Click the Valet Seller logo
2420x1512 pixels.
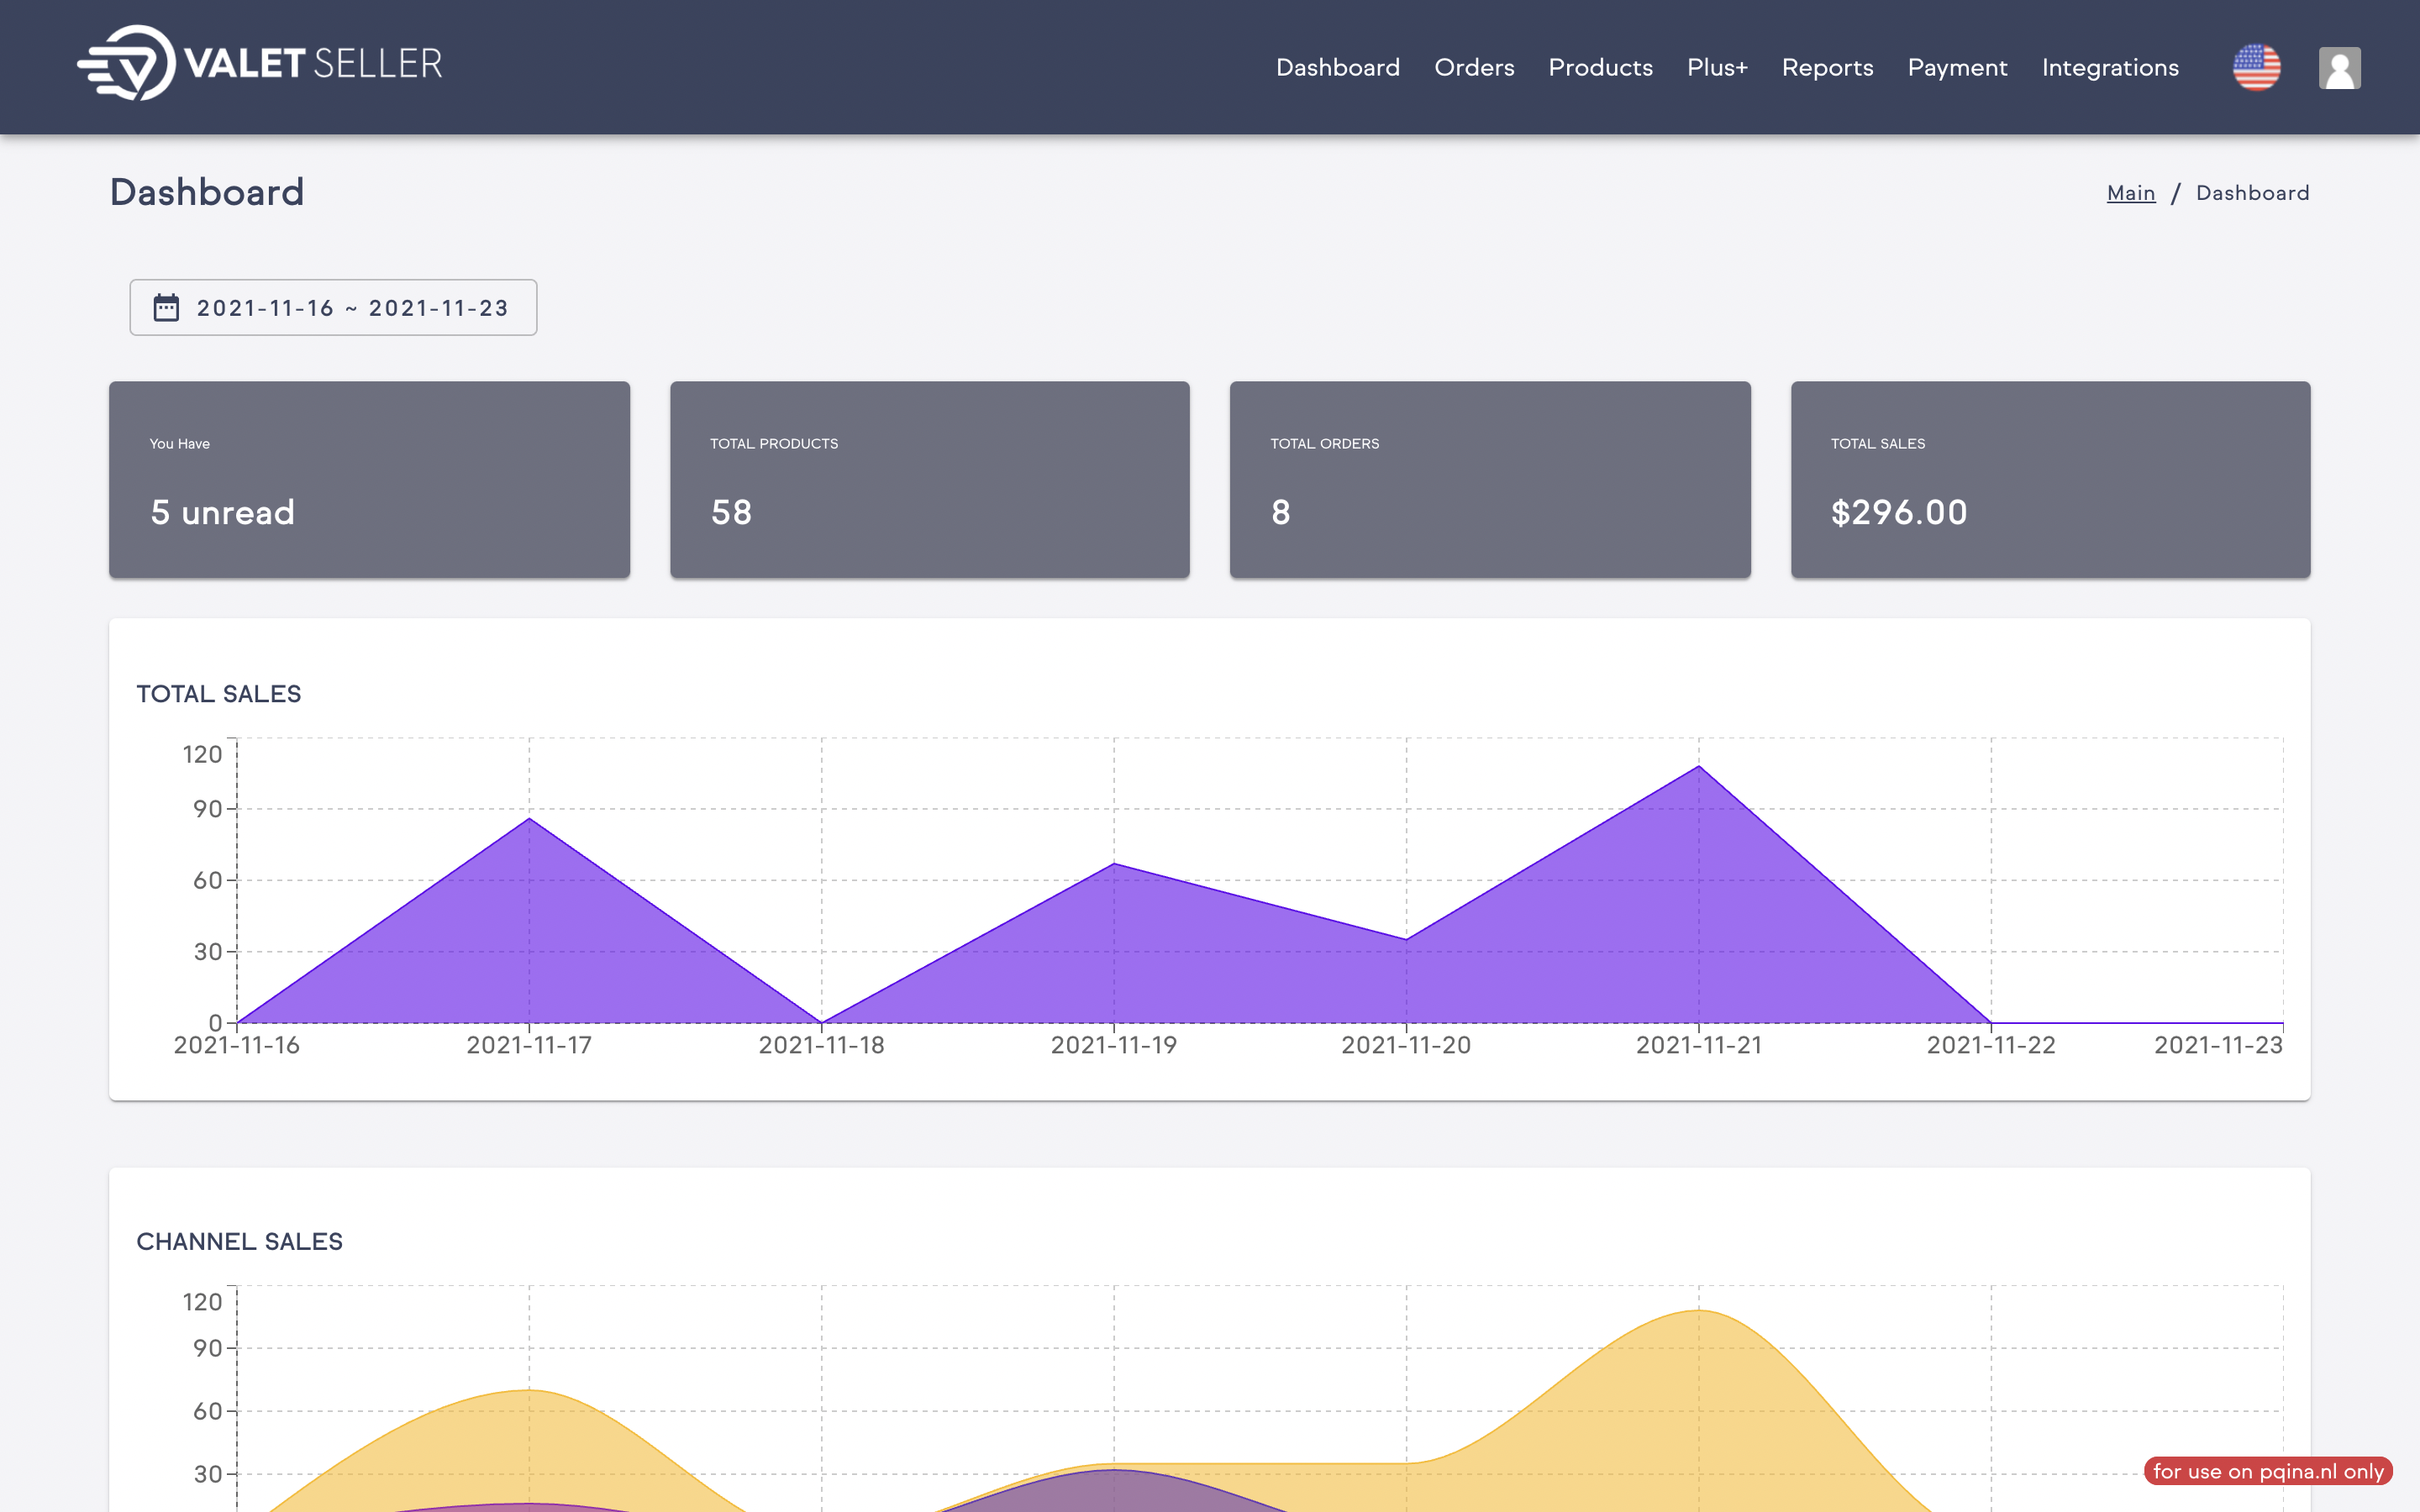260,64
